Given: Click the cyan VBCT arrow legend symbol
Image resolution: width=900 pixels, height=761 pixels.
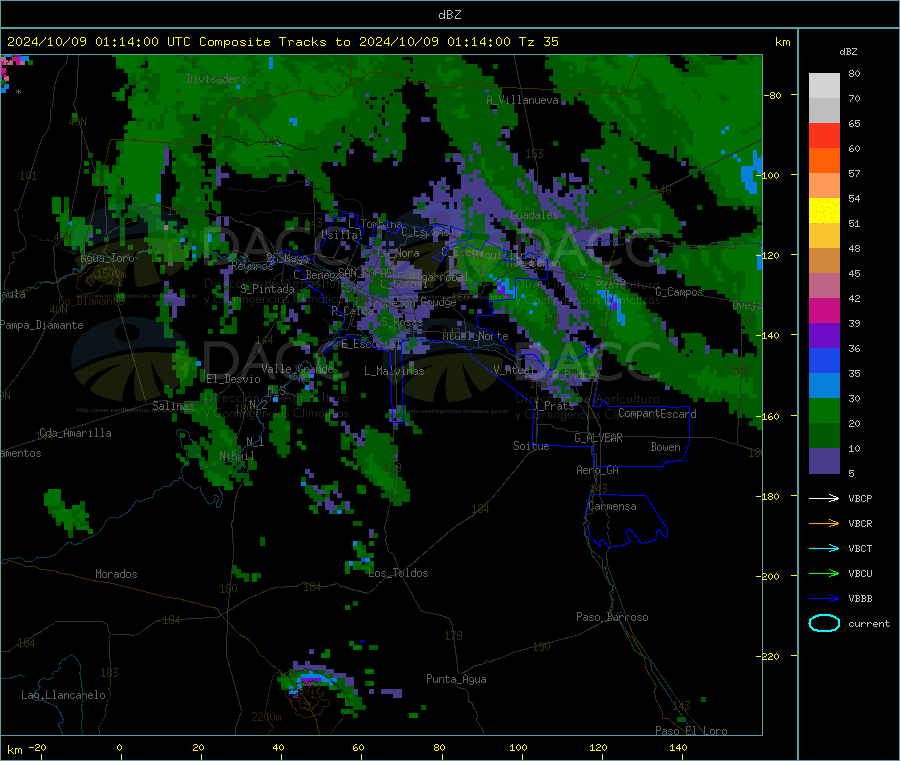Looking at the screenshot, I should pyautogui.click(x=824, y=549).
